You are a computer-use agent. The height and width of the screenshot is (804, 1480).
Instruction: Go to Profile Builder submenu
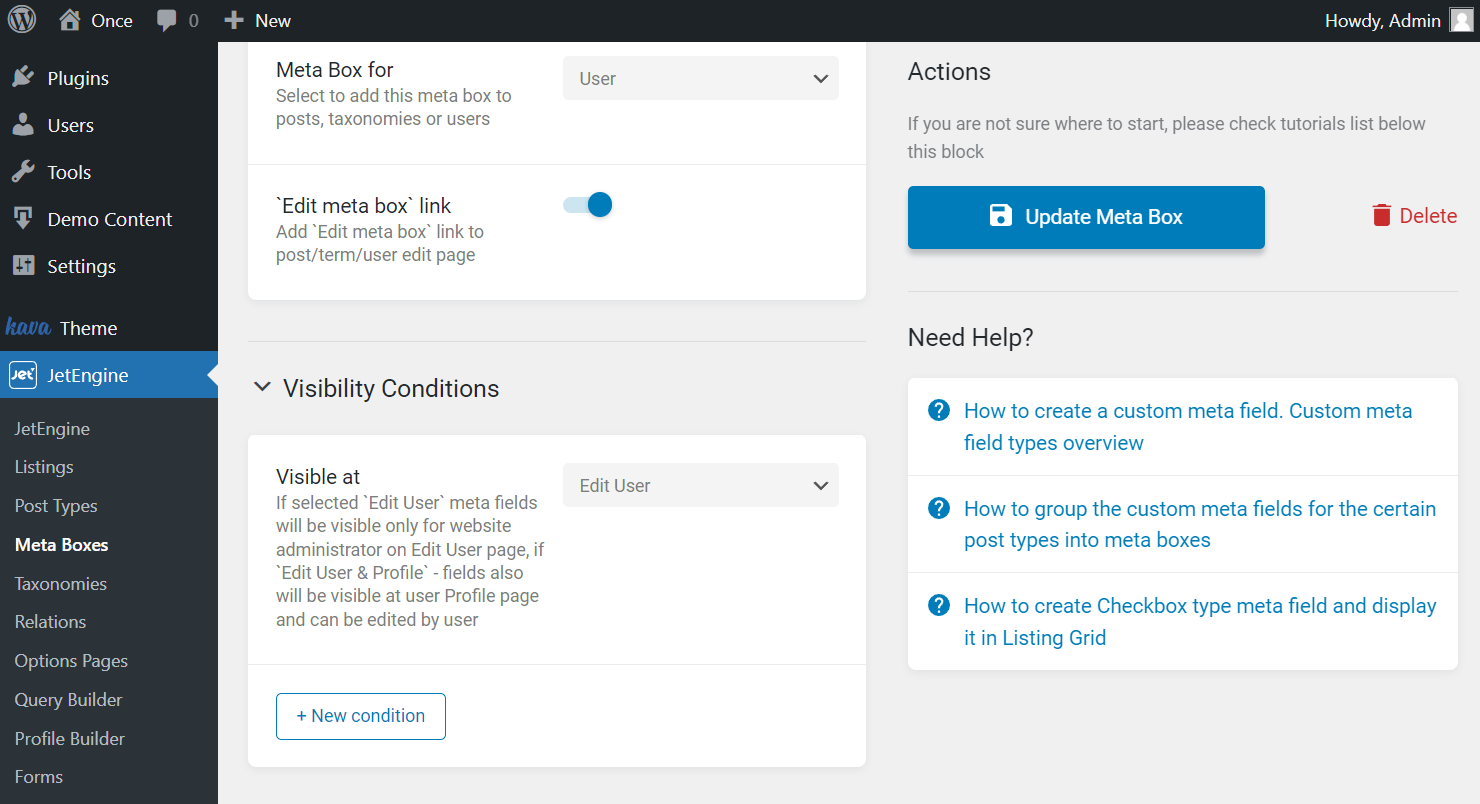click(70, 738)
